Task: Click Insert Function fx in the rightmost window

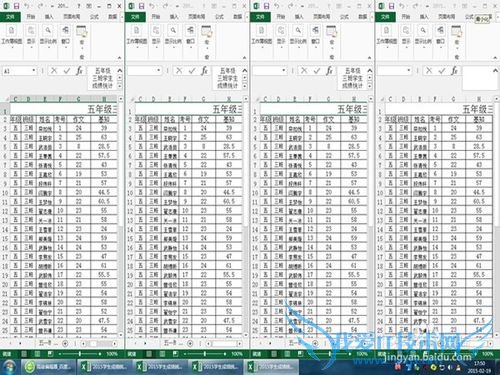Action: pyautogui.click(x=454, y=71)
